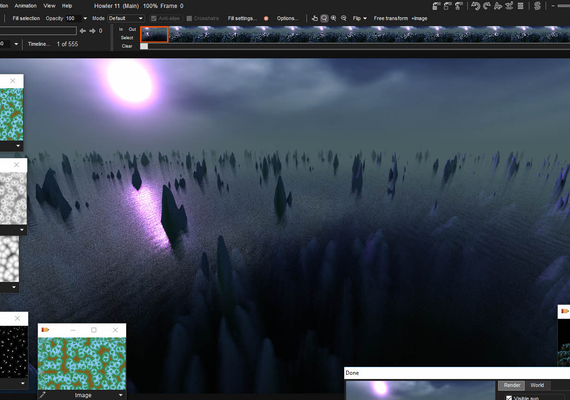Toggle the Visible sun checkbox

[509, 398]
